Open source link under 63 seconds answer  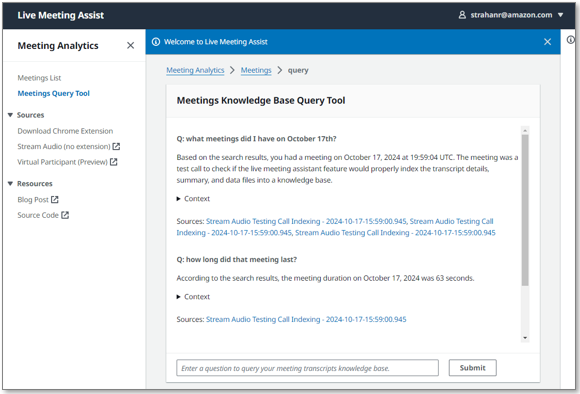click(x=306, y=319)
